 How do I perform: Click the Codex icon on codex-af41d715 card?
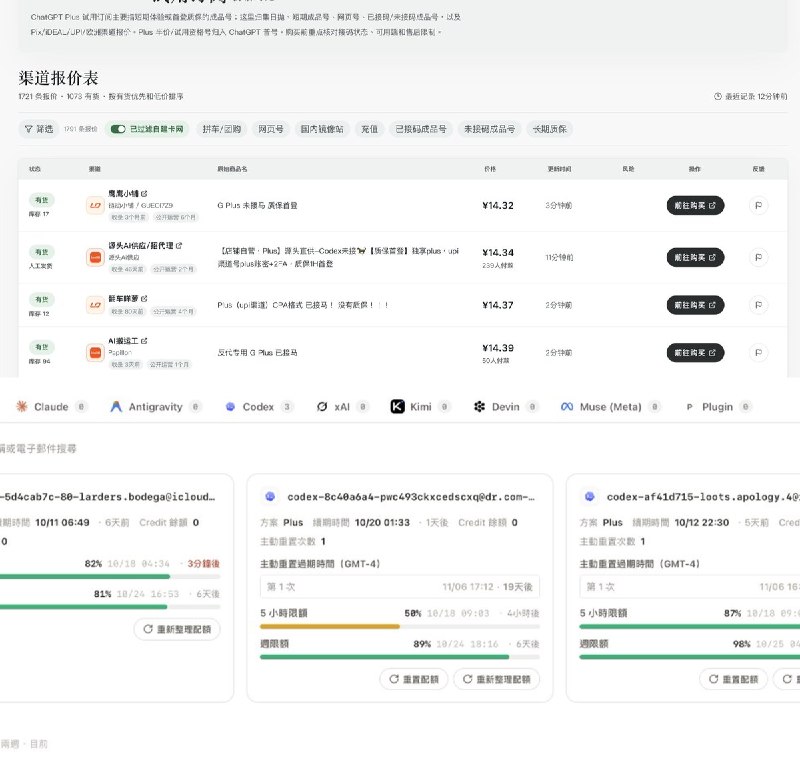590,496
